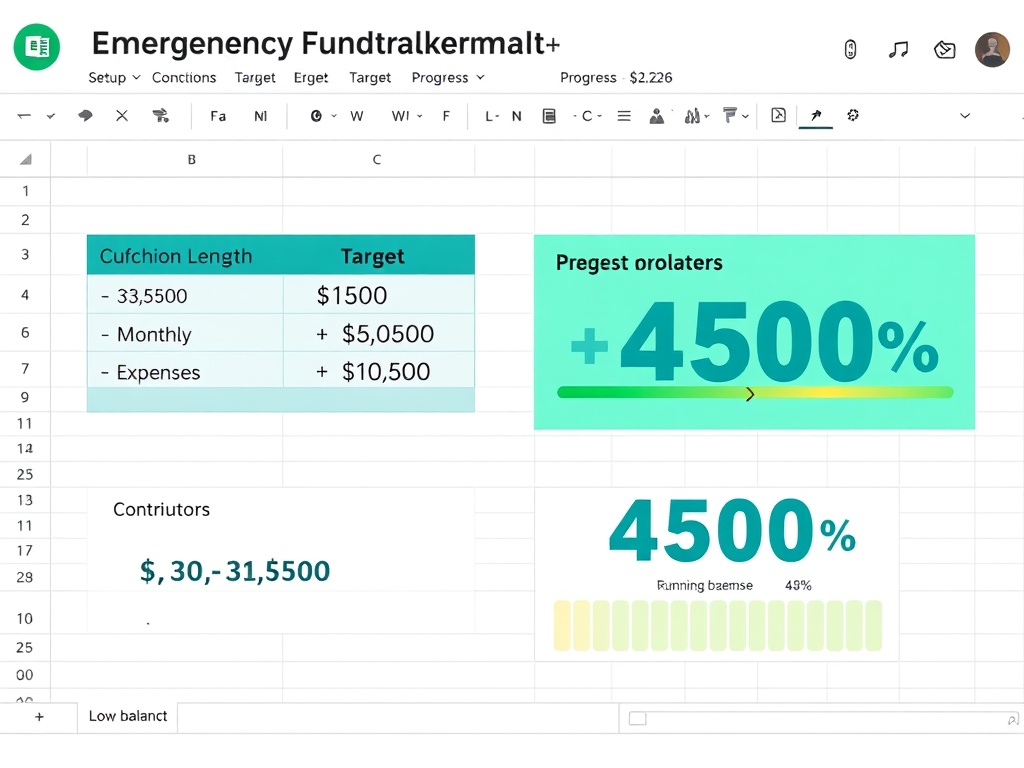Select row 1 header

pyautogui.click(x=25, y=191)
